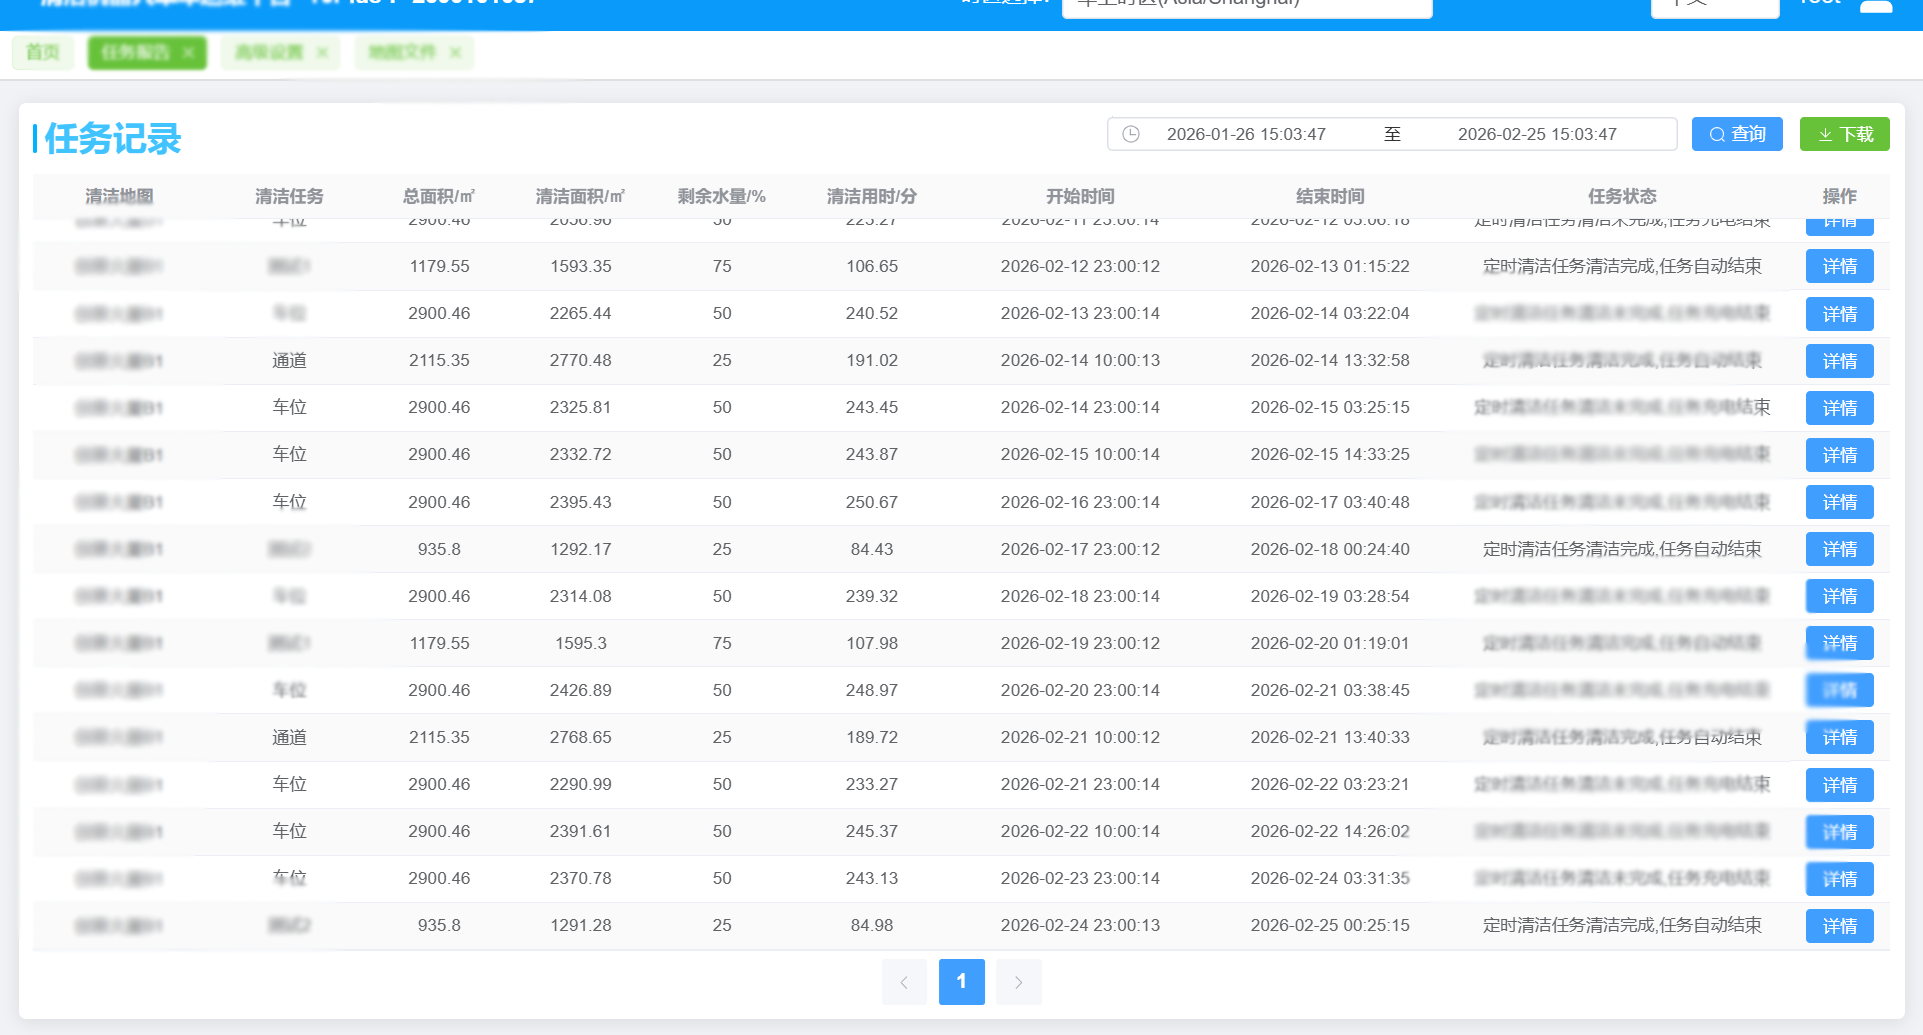
Task: Open the language dropdown in header
Action: point(1714,5)
